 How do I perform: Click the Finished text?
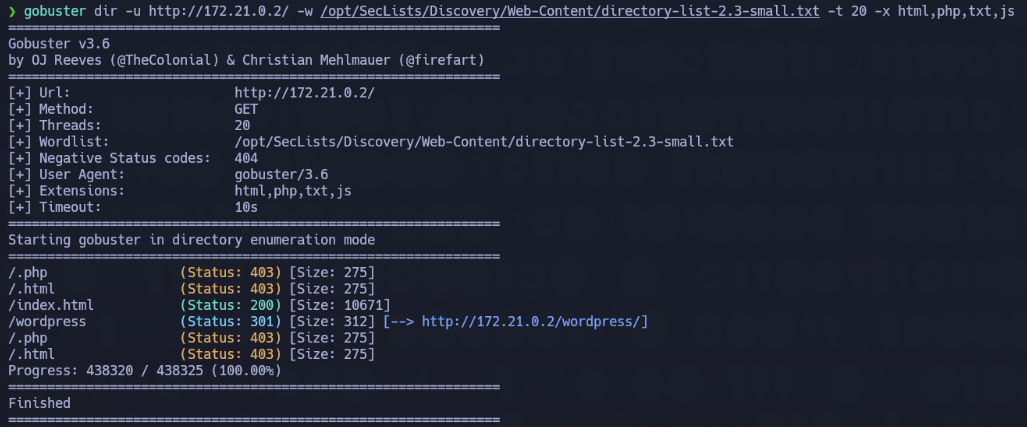click(x=39, y=403)
